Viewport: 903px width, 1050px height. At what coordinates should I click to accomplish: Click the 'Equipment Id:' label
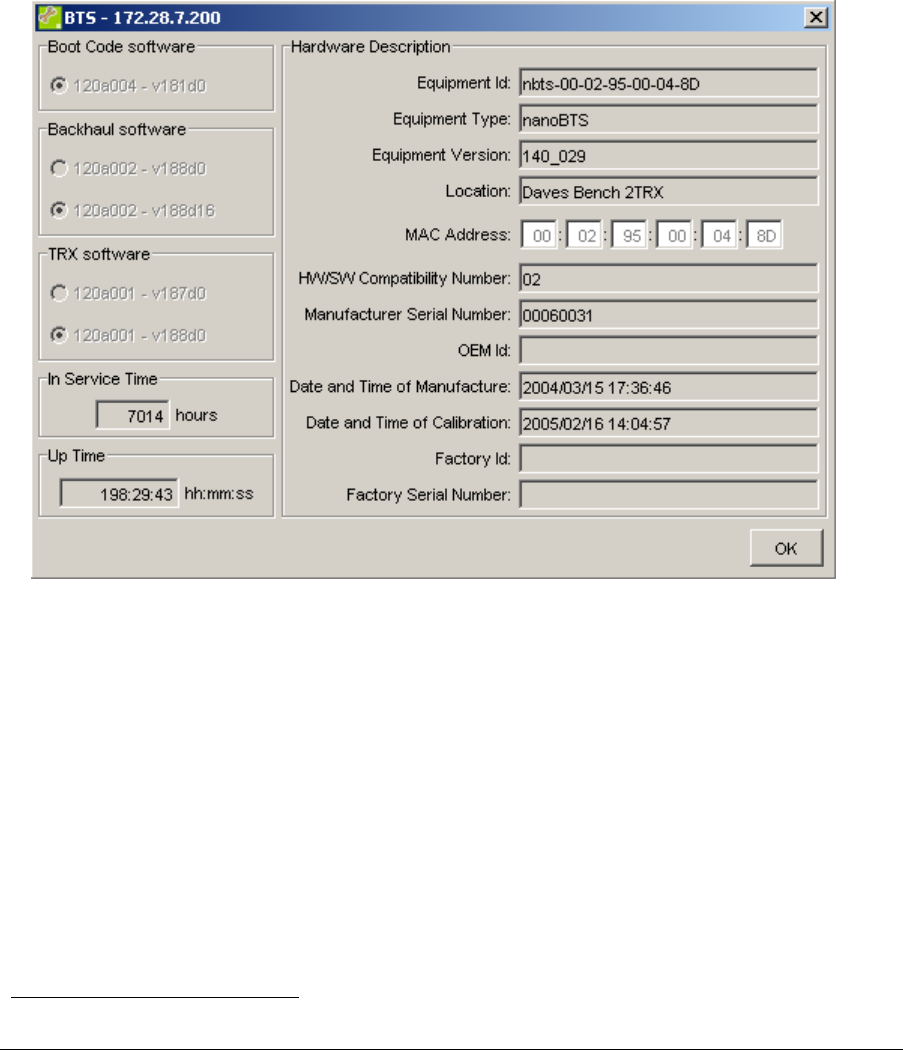(x=464, y=83)
